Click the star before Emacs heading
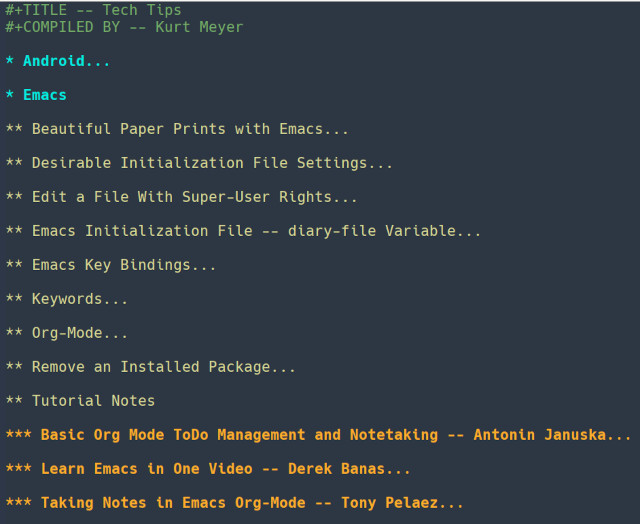Image resolution: width=640 pixels, height=524 pixels. coord(10,94)
